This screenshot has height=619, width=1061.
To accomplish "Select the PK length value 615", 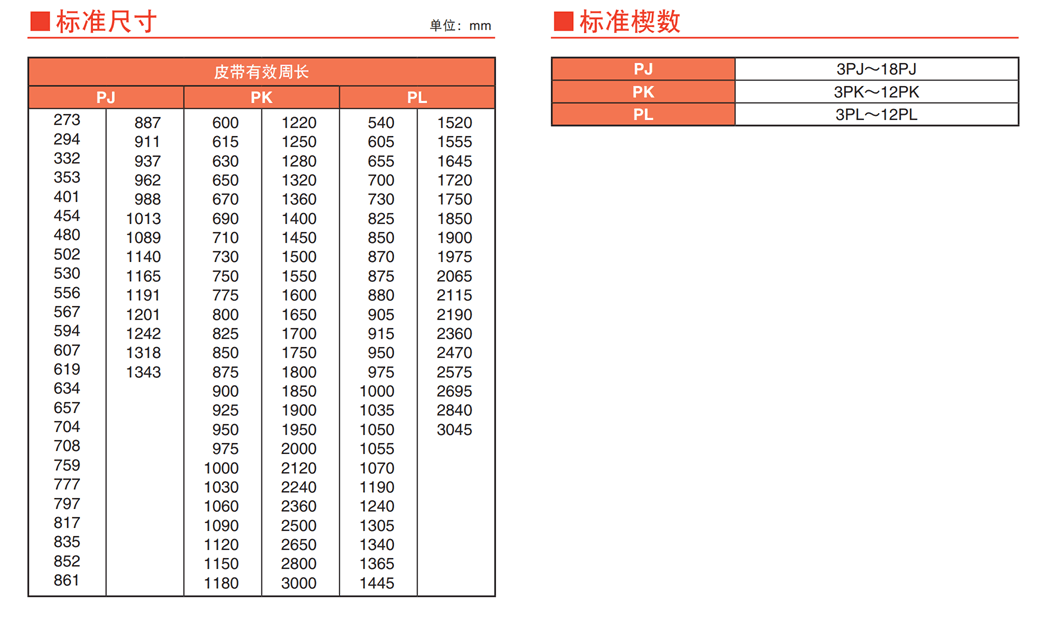I will coord(225,142).
